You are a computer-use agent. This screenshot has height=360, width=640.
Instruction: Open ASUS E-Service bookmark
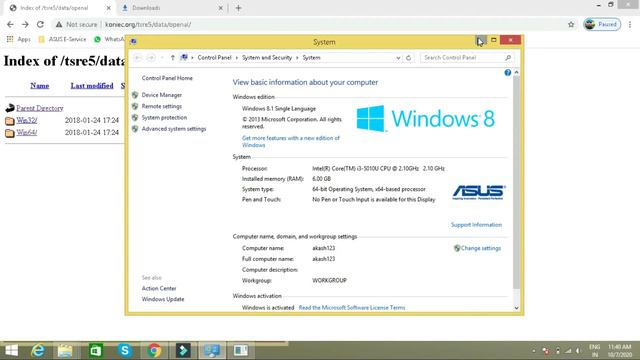coord(62,39)
